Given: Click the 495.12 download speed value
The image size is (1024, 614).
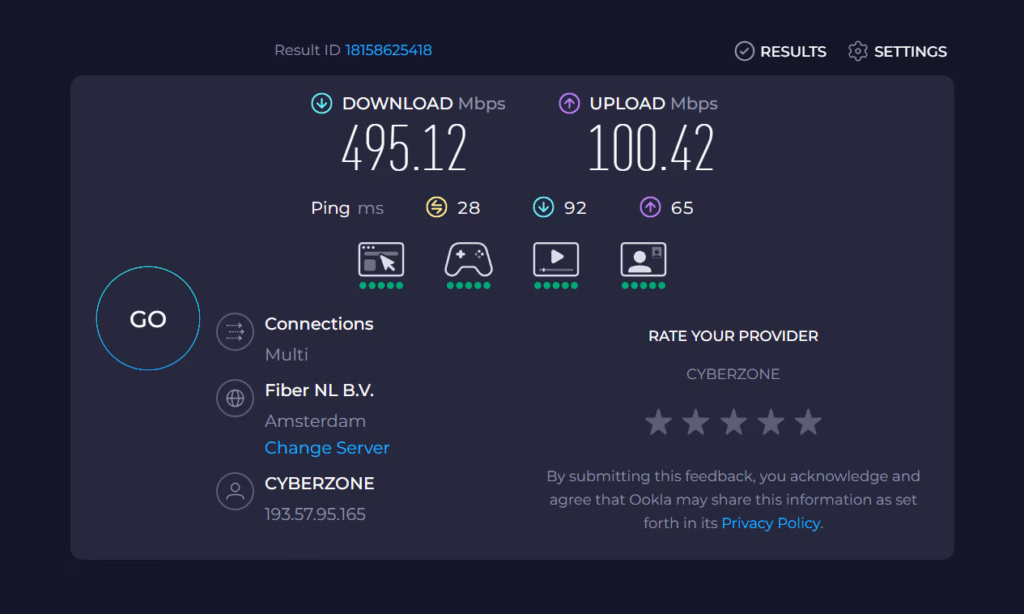Looking at the screenshot, I should coord(404,150).
